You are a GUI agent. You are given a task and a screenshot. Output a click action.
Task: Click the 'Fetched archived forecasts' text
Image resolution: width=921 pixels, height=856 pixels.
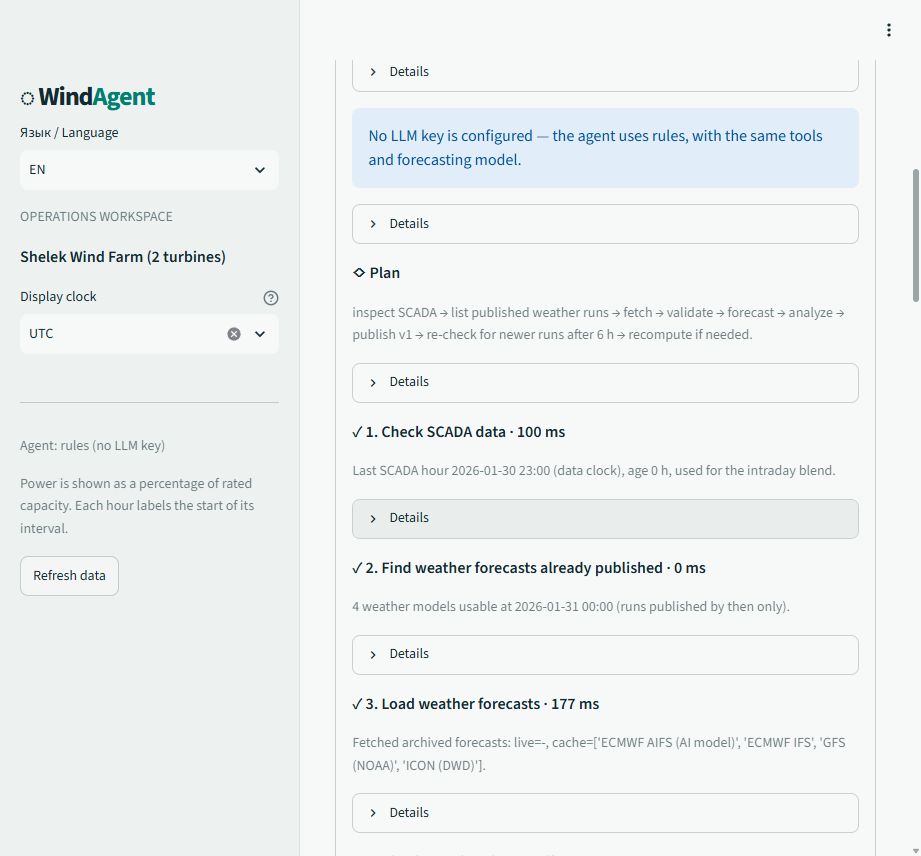pos(599,754)
